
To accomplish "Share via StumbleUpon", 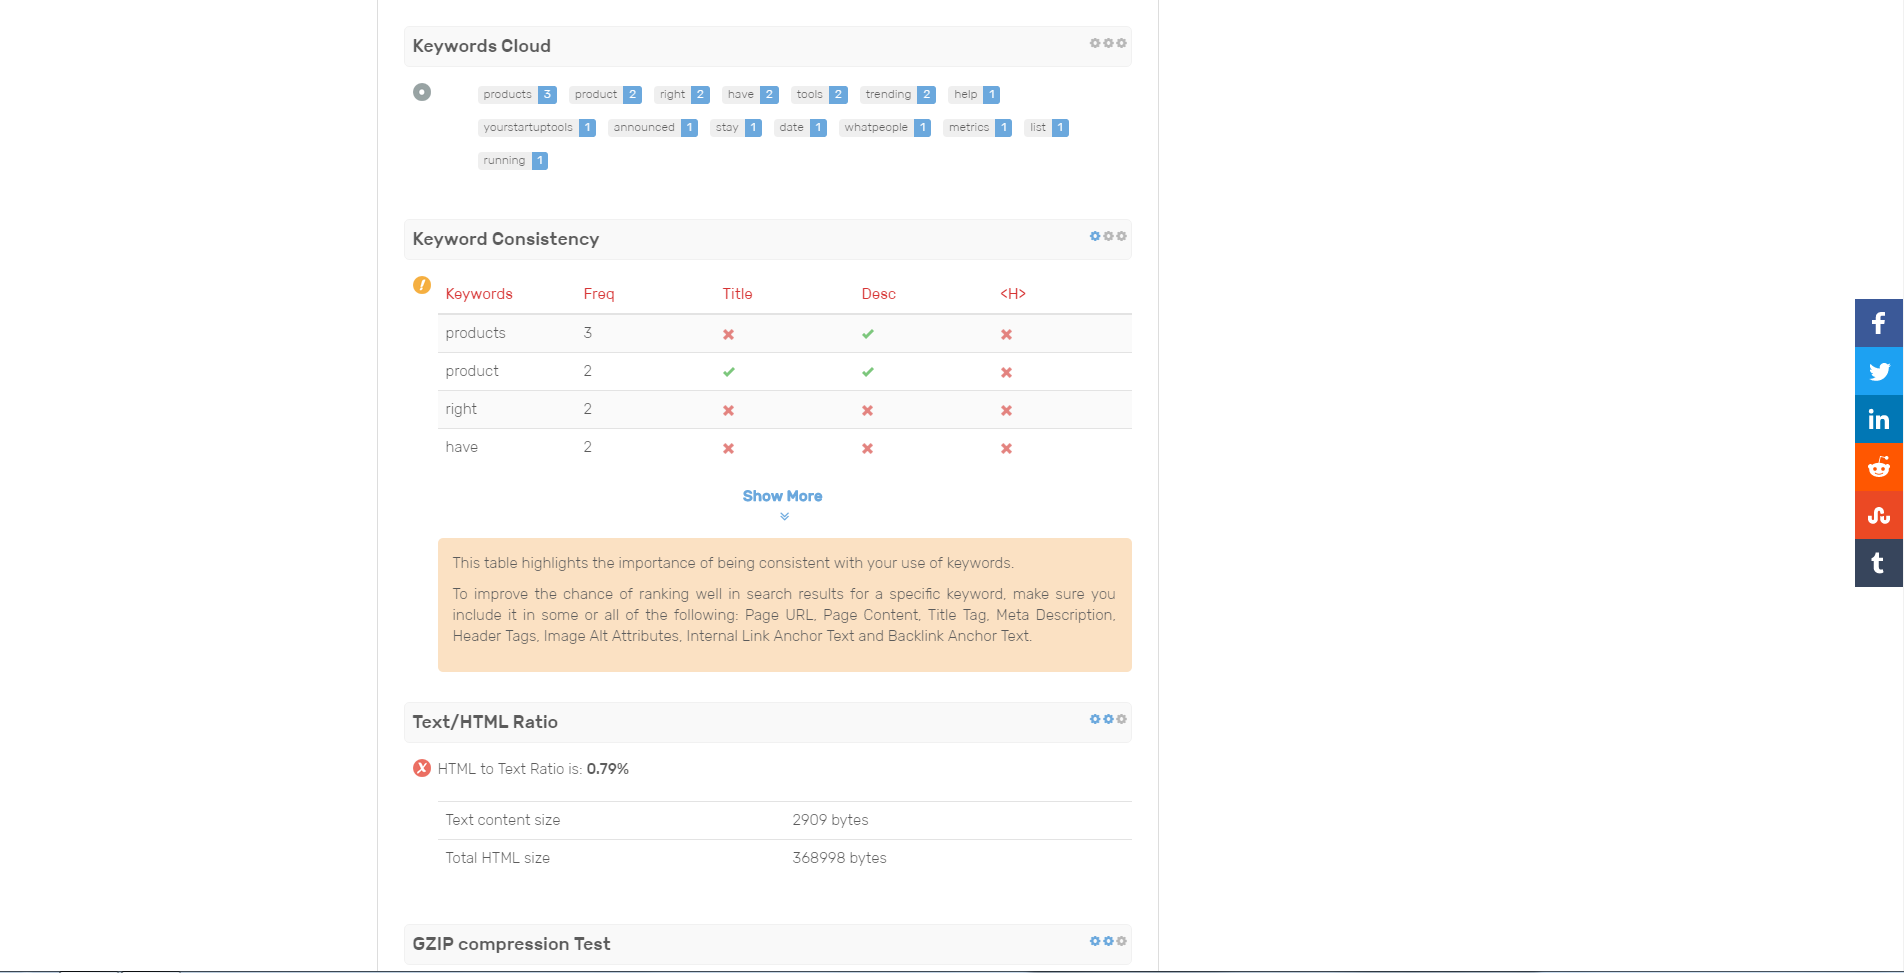I will (x=1878, y=515).
